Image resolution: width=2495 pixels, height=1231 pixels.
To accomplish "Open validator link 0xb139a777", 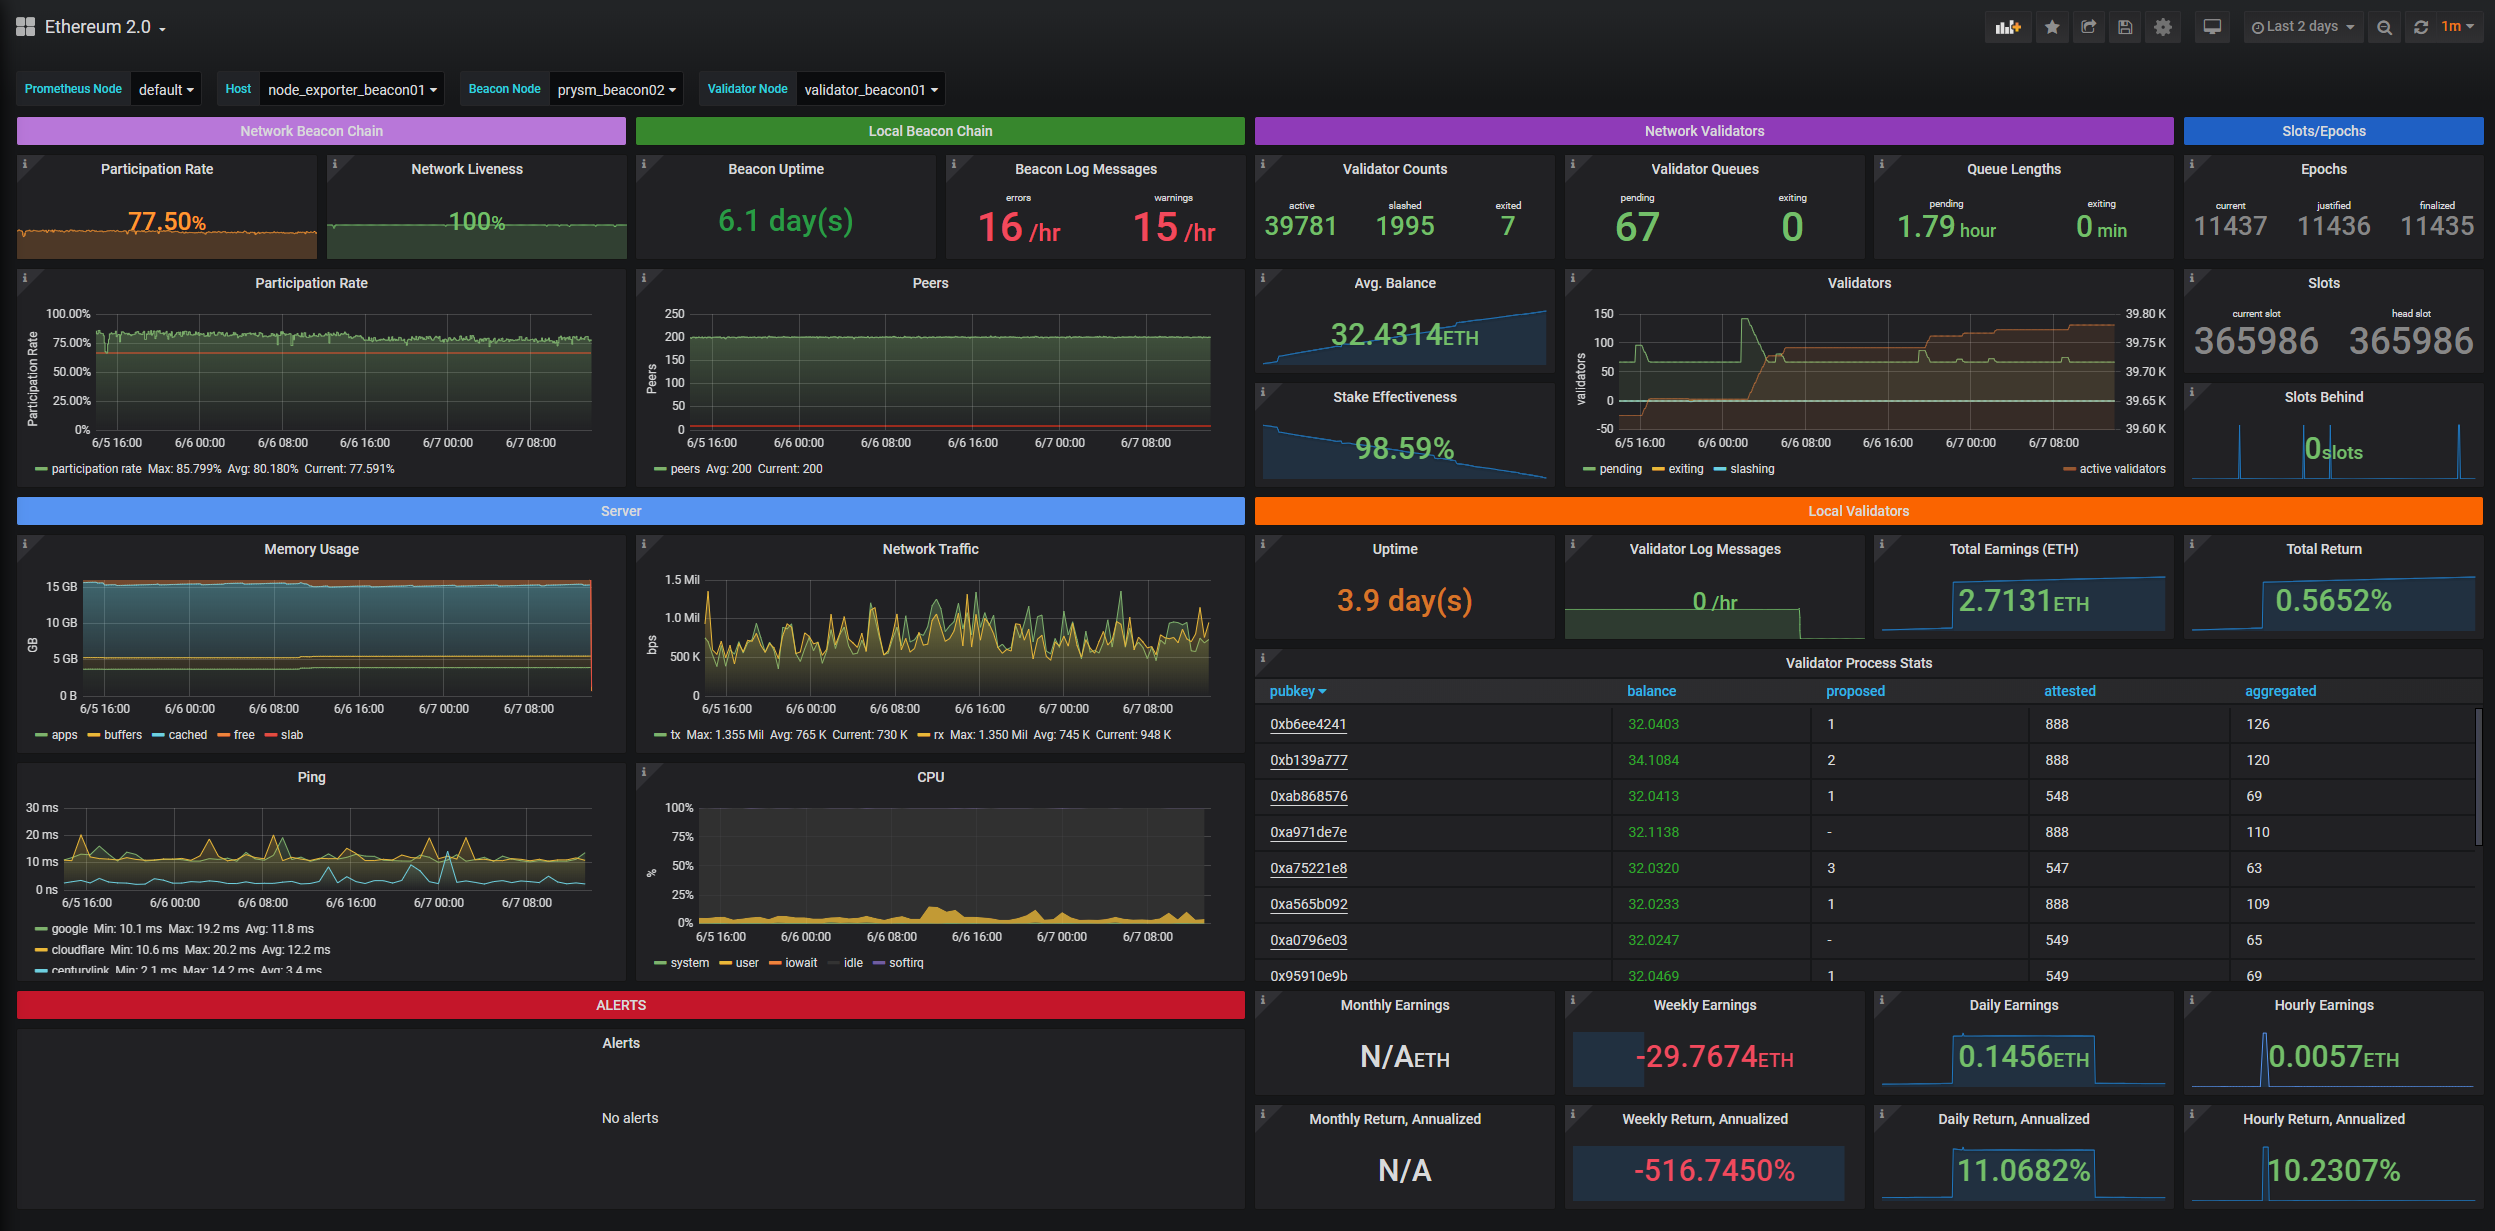I will click(x=1308, y=760).
